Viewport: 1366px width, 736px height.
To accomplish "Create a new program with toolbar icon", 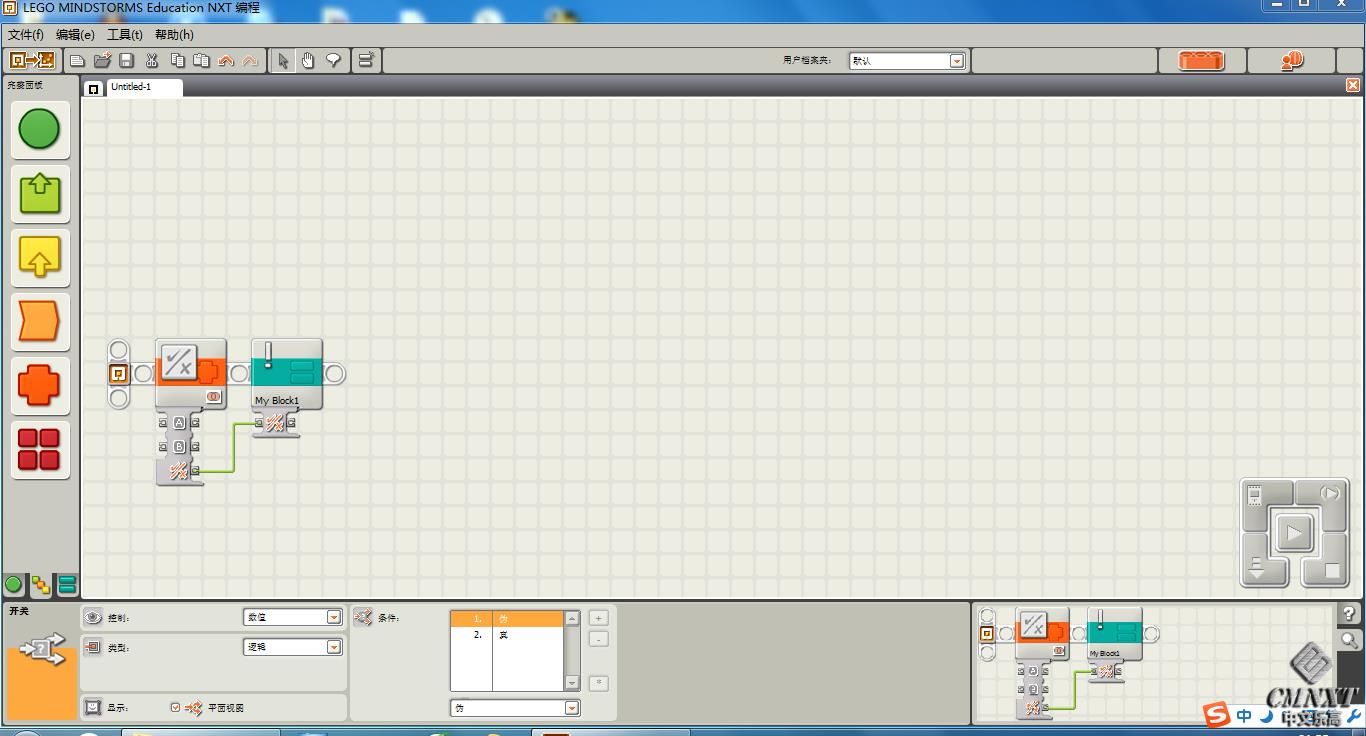I will [x=77, y=61].
